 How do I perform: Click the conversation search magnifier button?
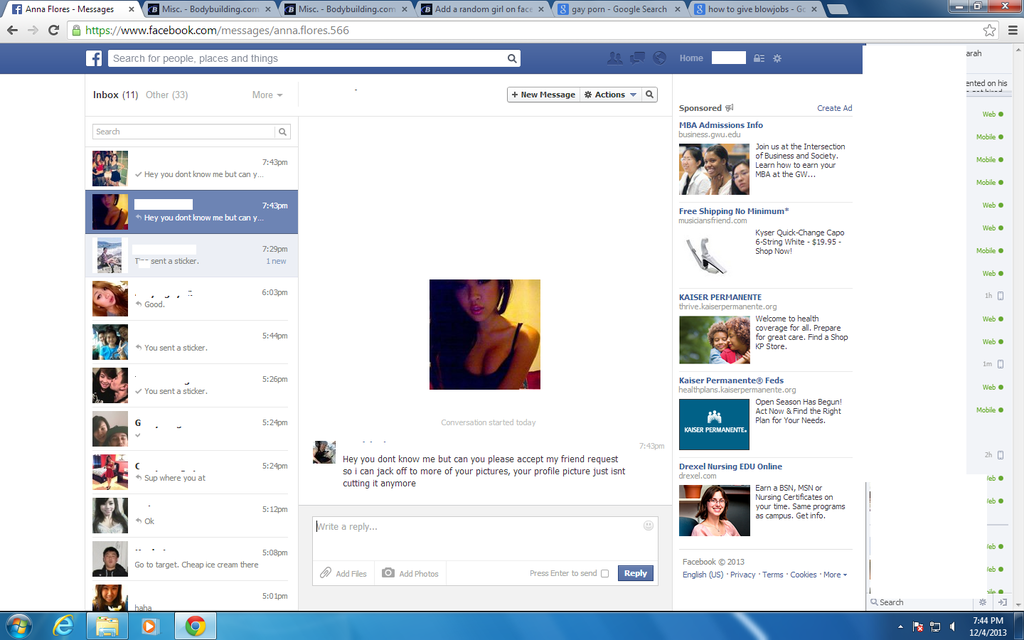[x=650, y=95]
